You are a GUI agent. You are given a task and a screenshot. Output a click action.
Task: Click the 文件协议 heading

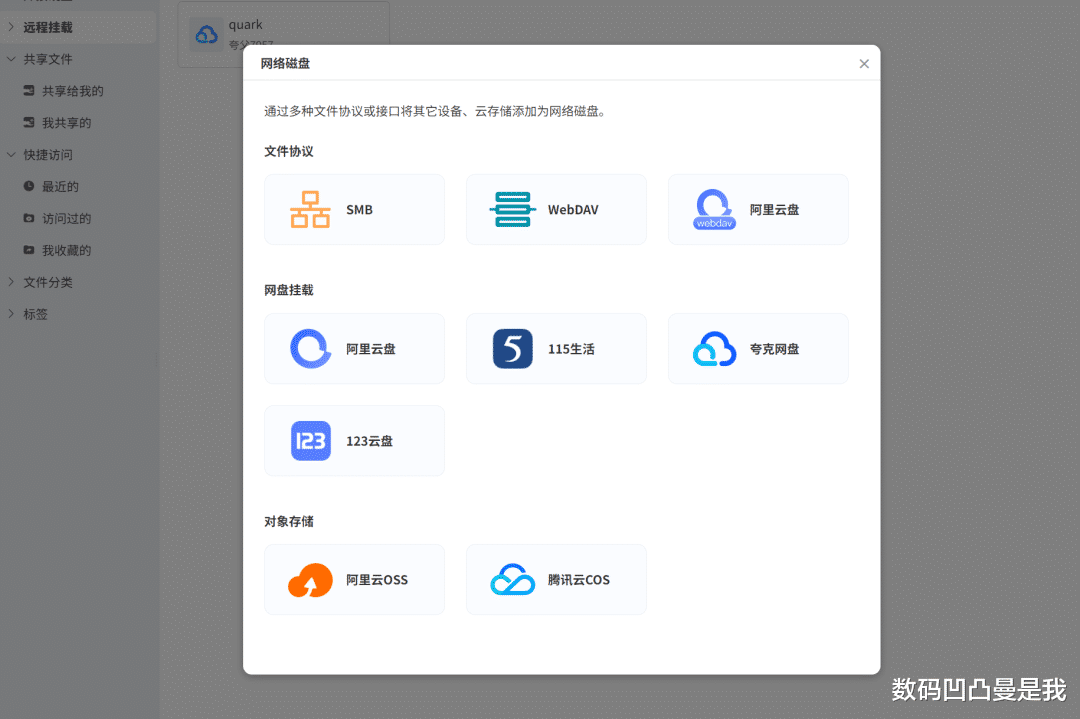[289, 152]
